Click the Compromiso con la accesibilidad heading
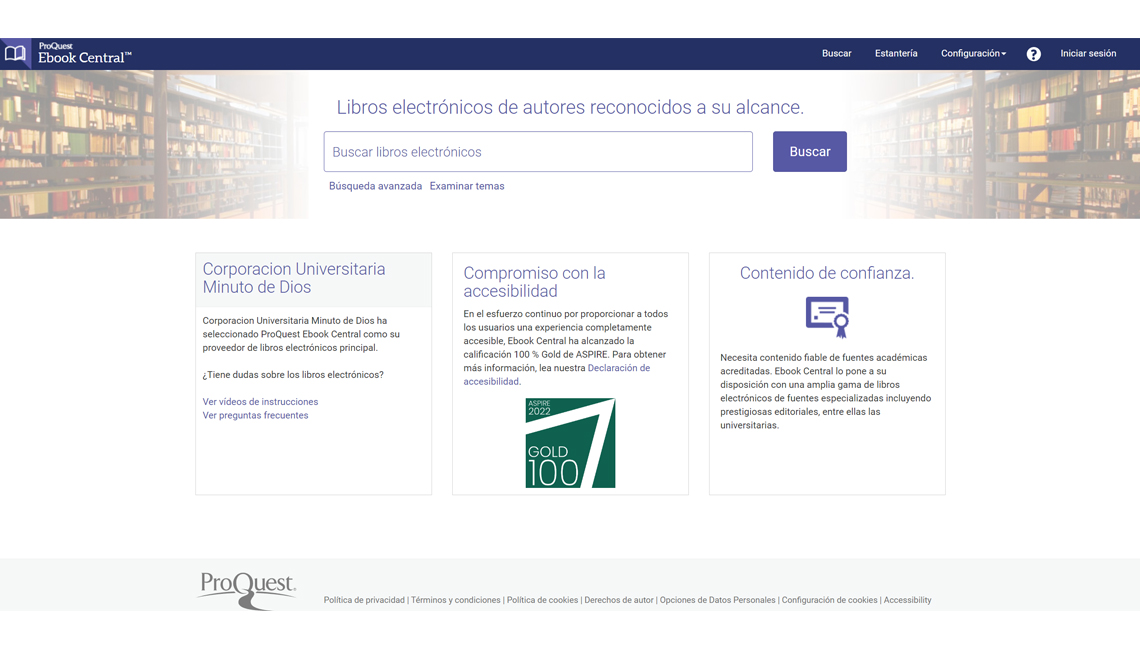The image size is (1140, 670). pos(534,282)
